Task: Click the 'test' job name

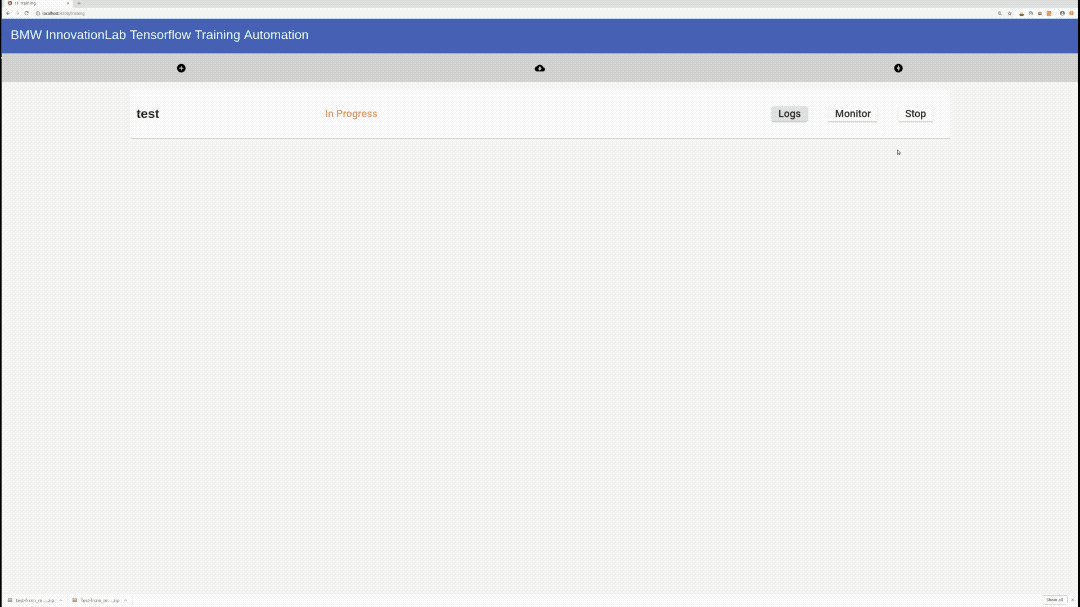Action: tap(147, 114)
